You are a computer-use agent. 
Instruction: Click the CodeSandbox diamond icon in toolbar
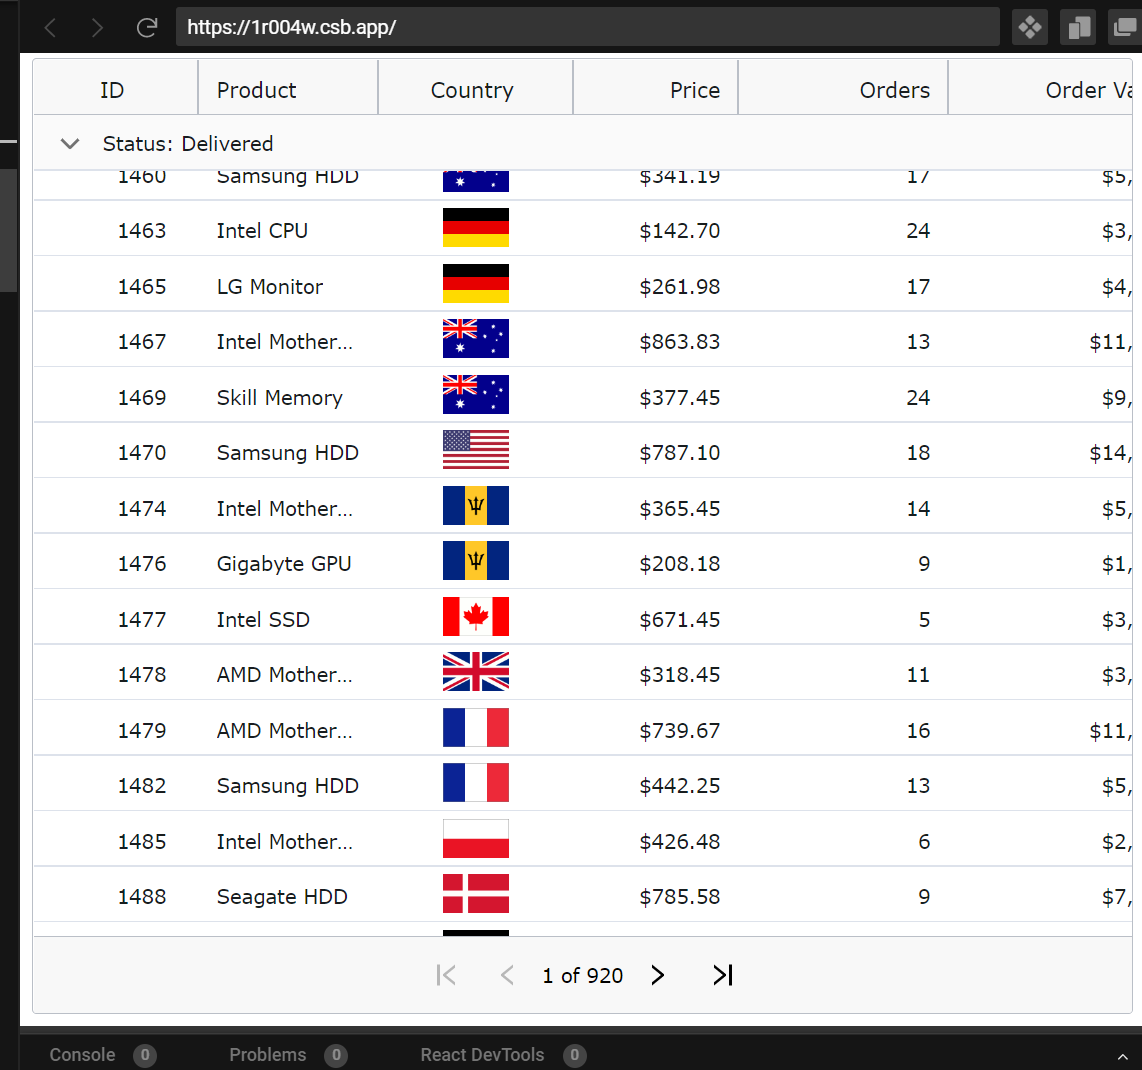tap(1030, 28)
